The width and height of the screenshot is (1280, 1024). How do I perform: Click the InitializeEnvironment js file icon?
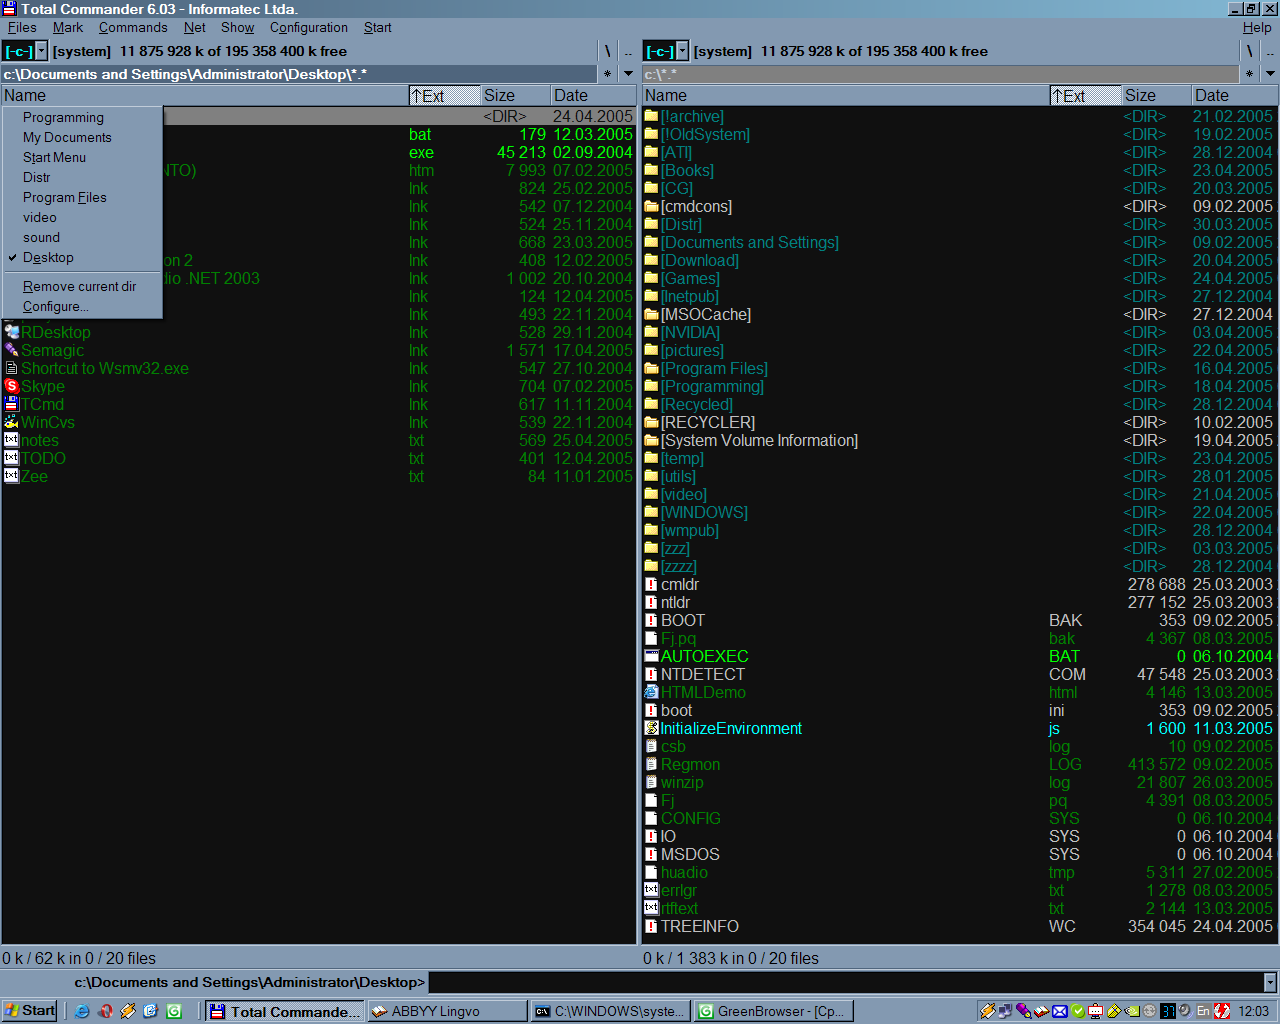coord(652,729)
